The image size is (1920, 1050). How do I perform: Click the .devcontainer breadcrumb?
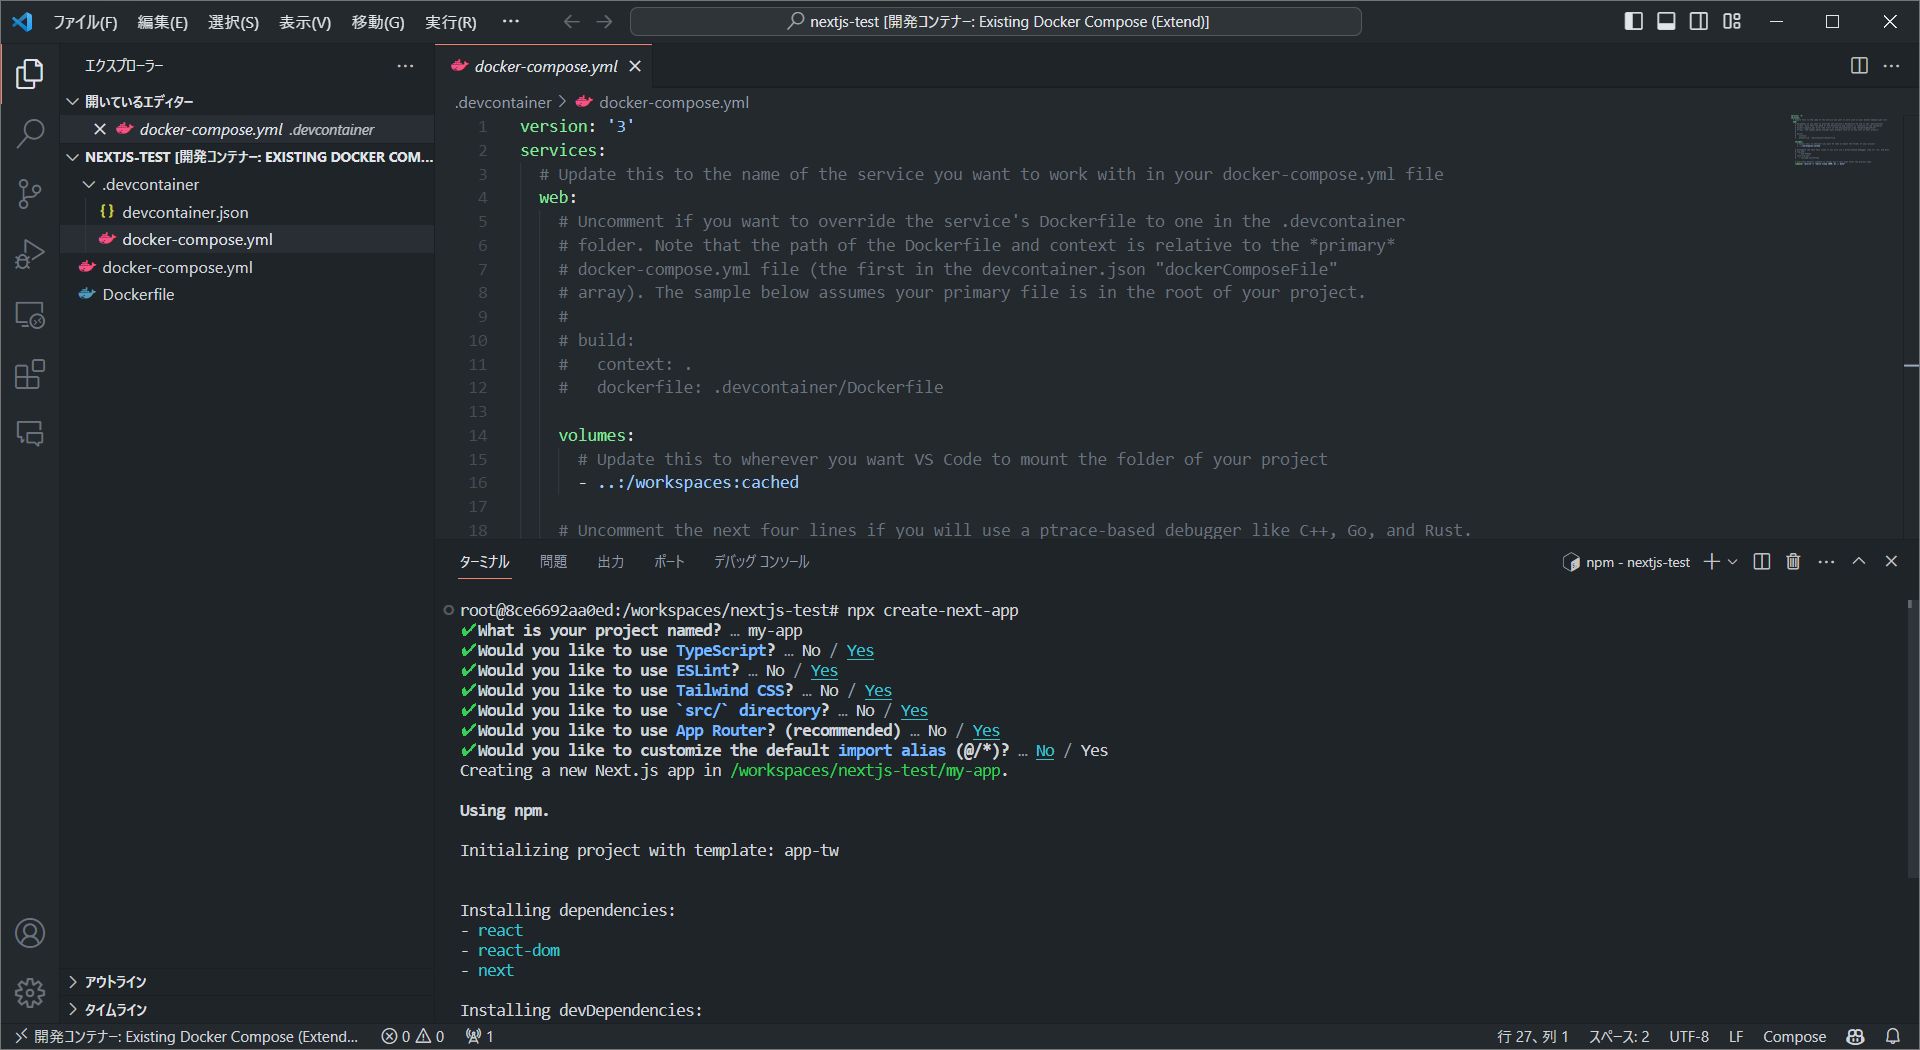[x=504, y=102]
